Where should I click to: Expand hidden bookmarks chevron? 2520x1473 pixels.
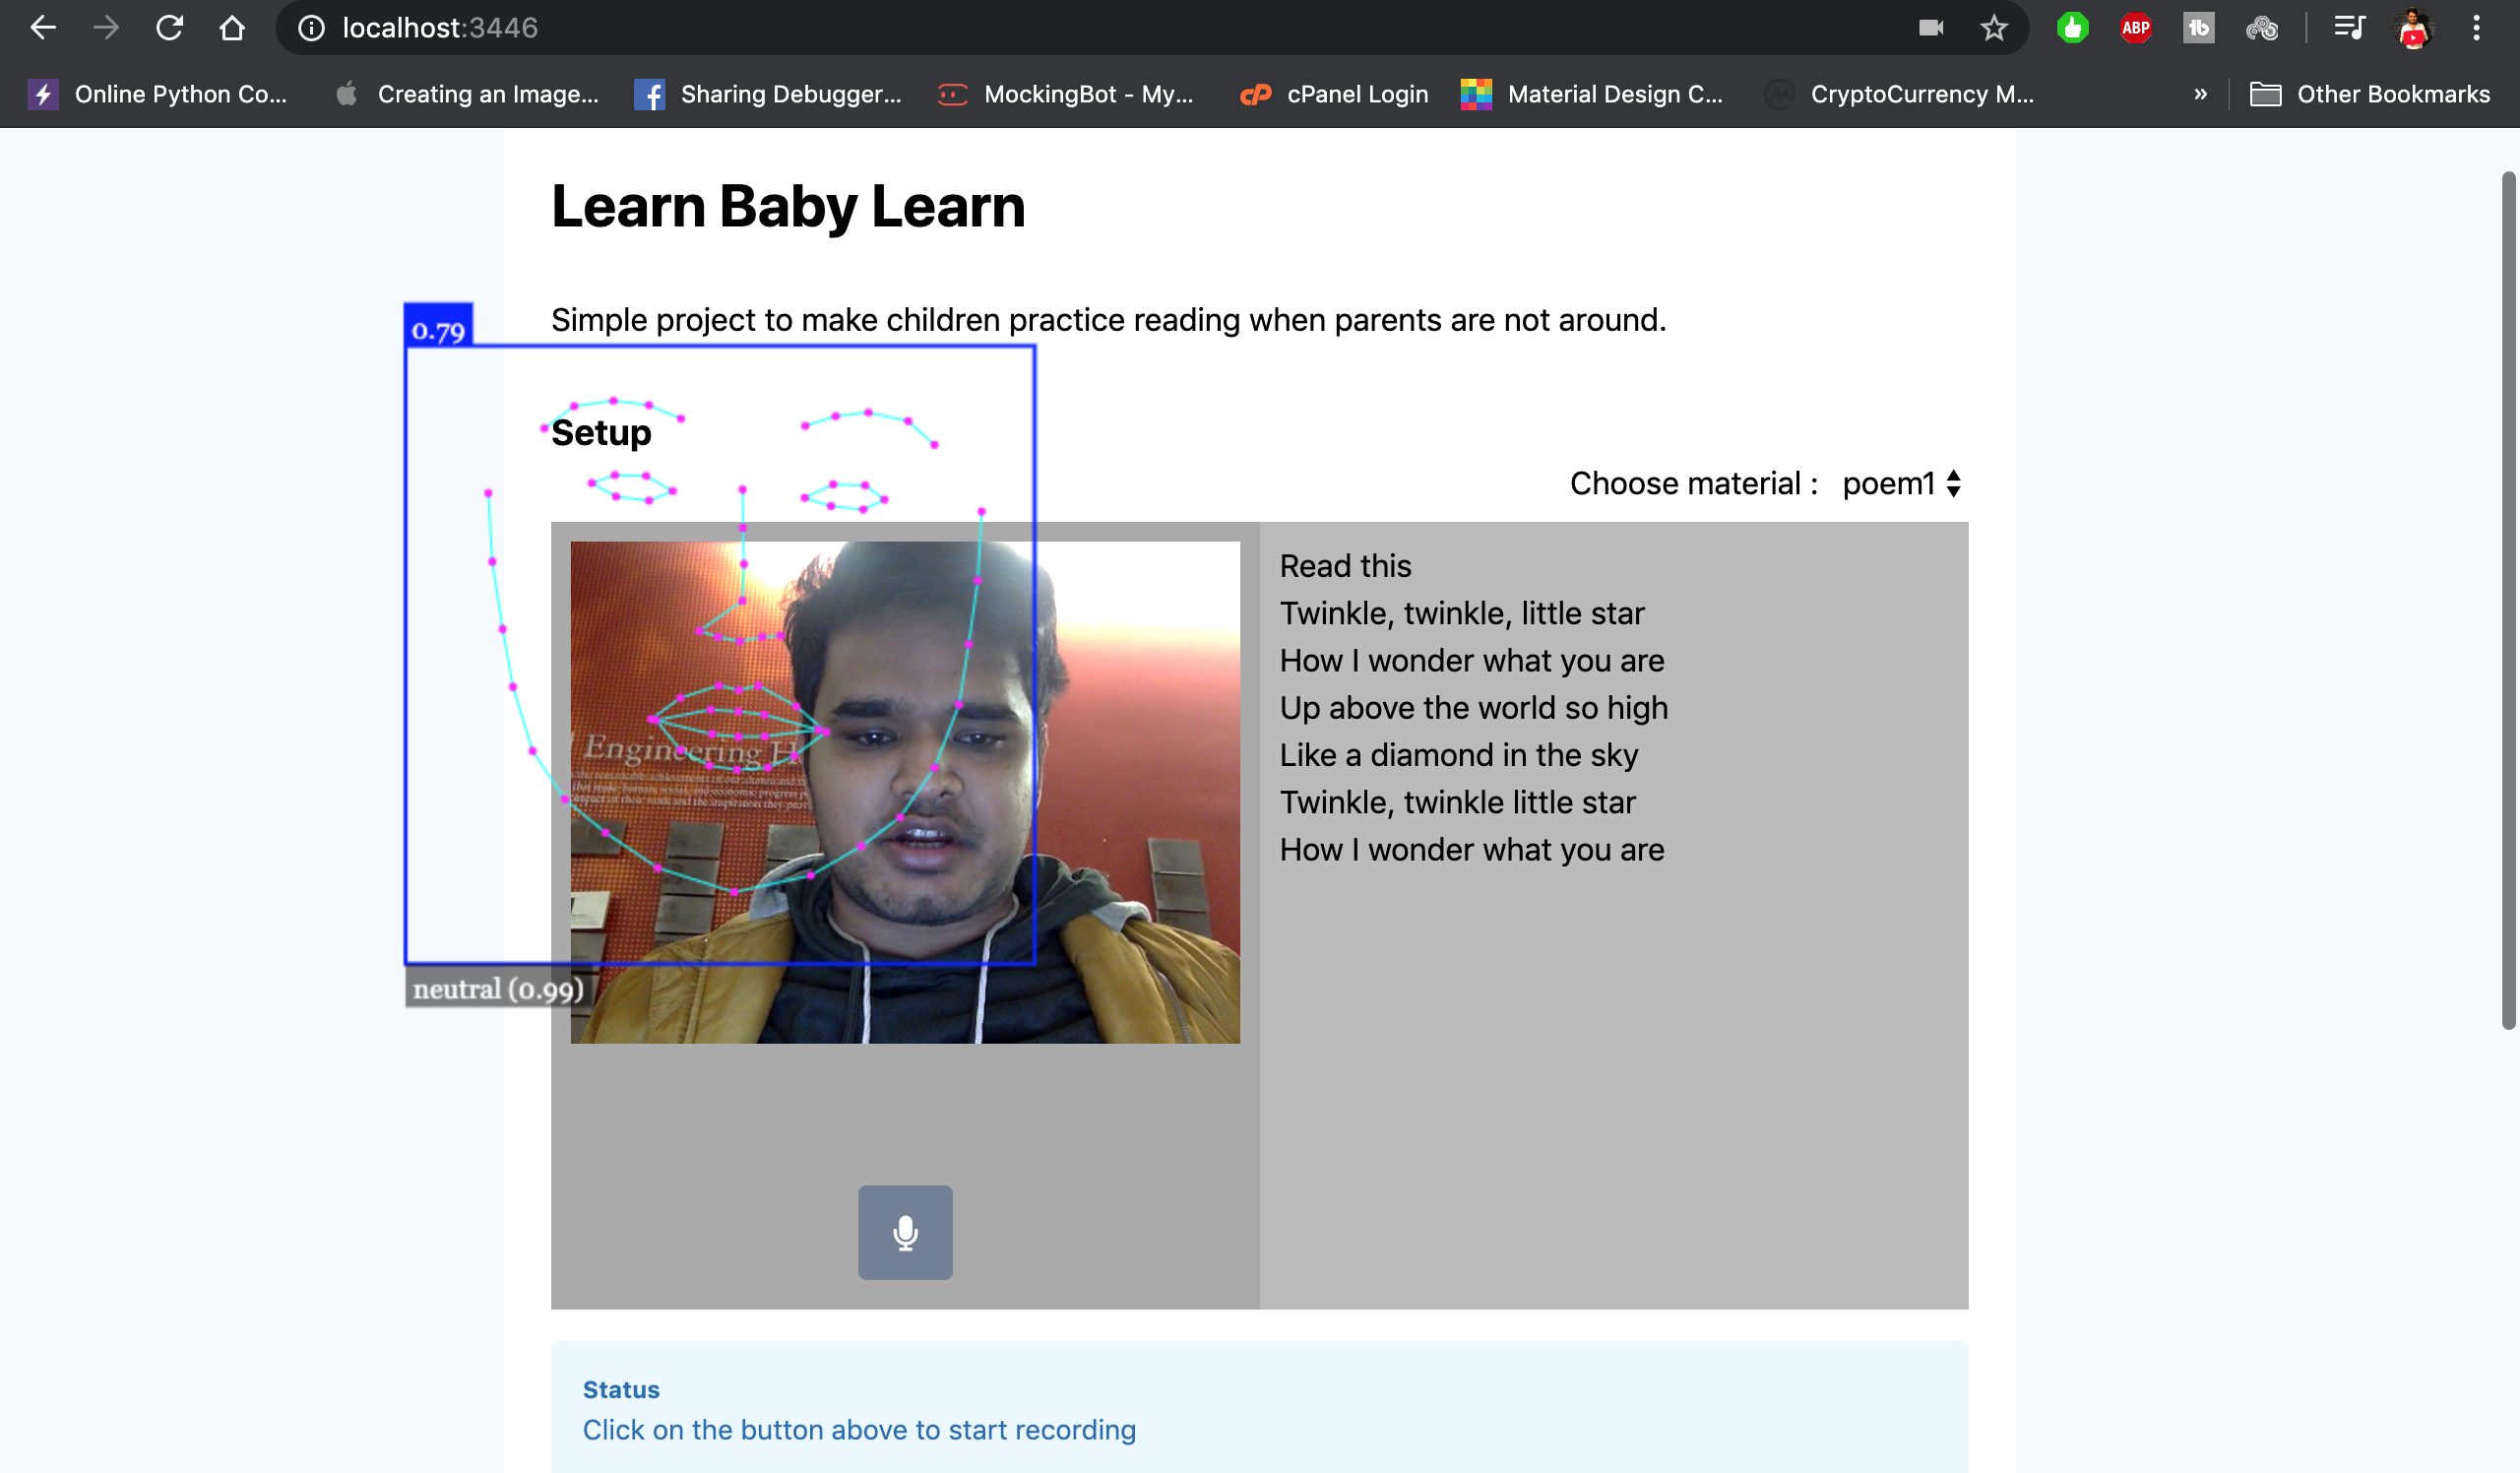(2200, 94)
